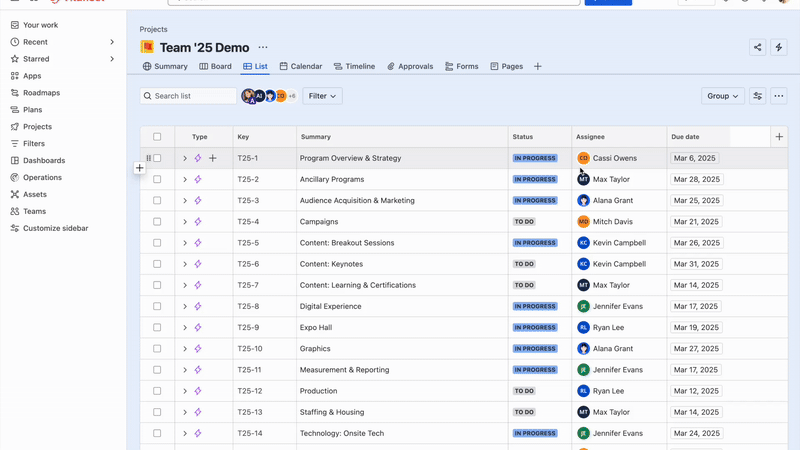This screenshot has height=450, width=800.
Task: Check the box for row T25-4
Action: click(157, 222)
